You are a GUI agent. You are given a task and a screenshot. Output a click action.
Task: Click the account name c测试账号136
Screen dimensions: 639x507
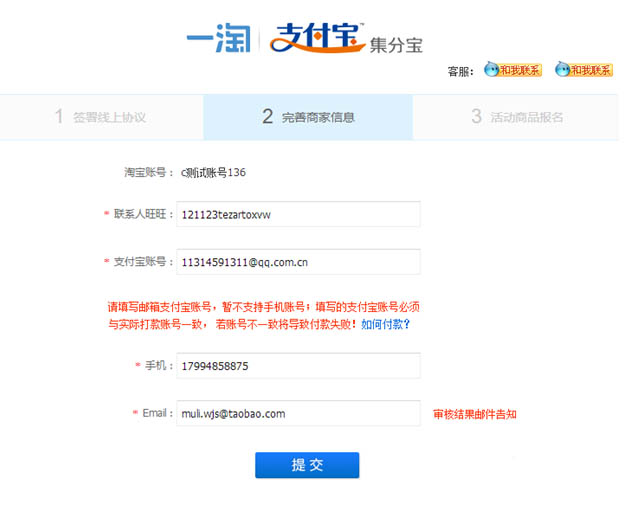coord(214,173)
